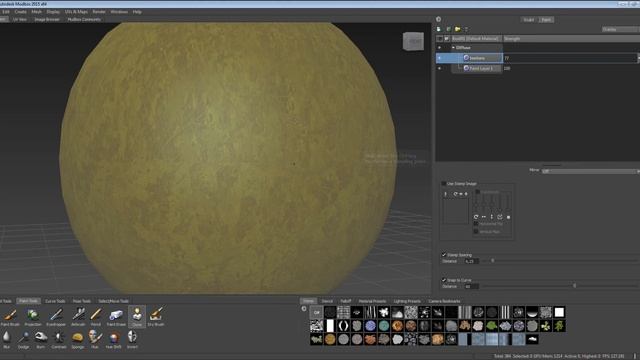This screenshot has height=360, width=640.
Task: Open the Help menu
Action: point(137,12)
